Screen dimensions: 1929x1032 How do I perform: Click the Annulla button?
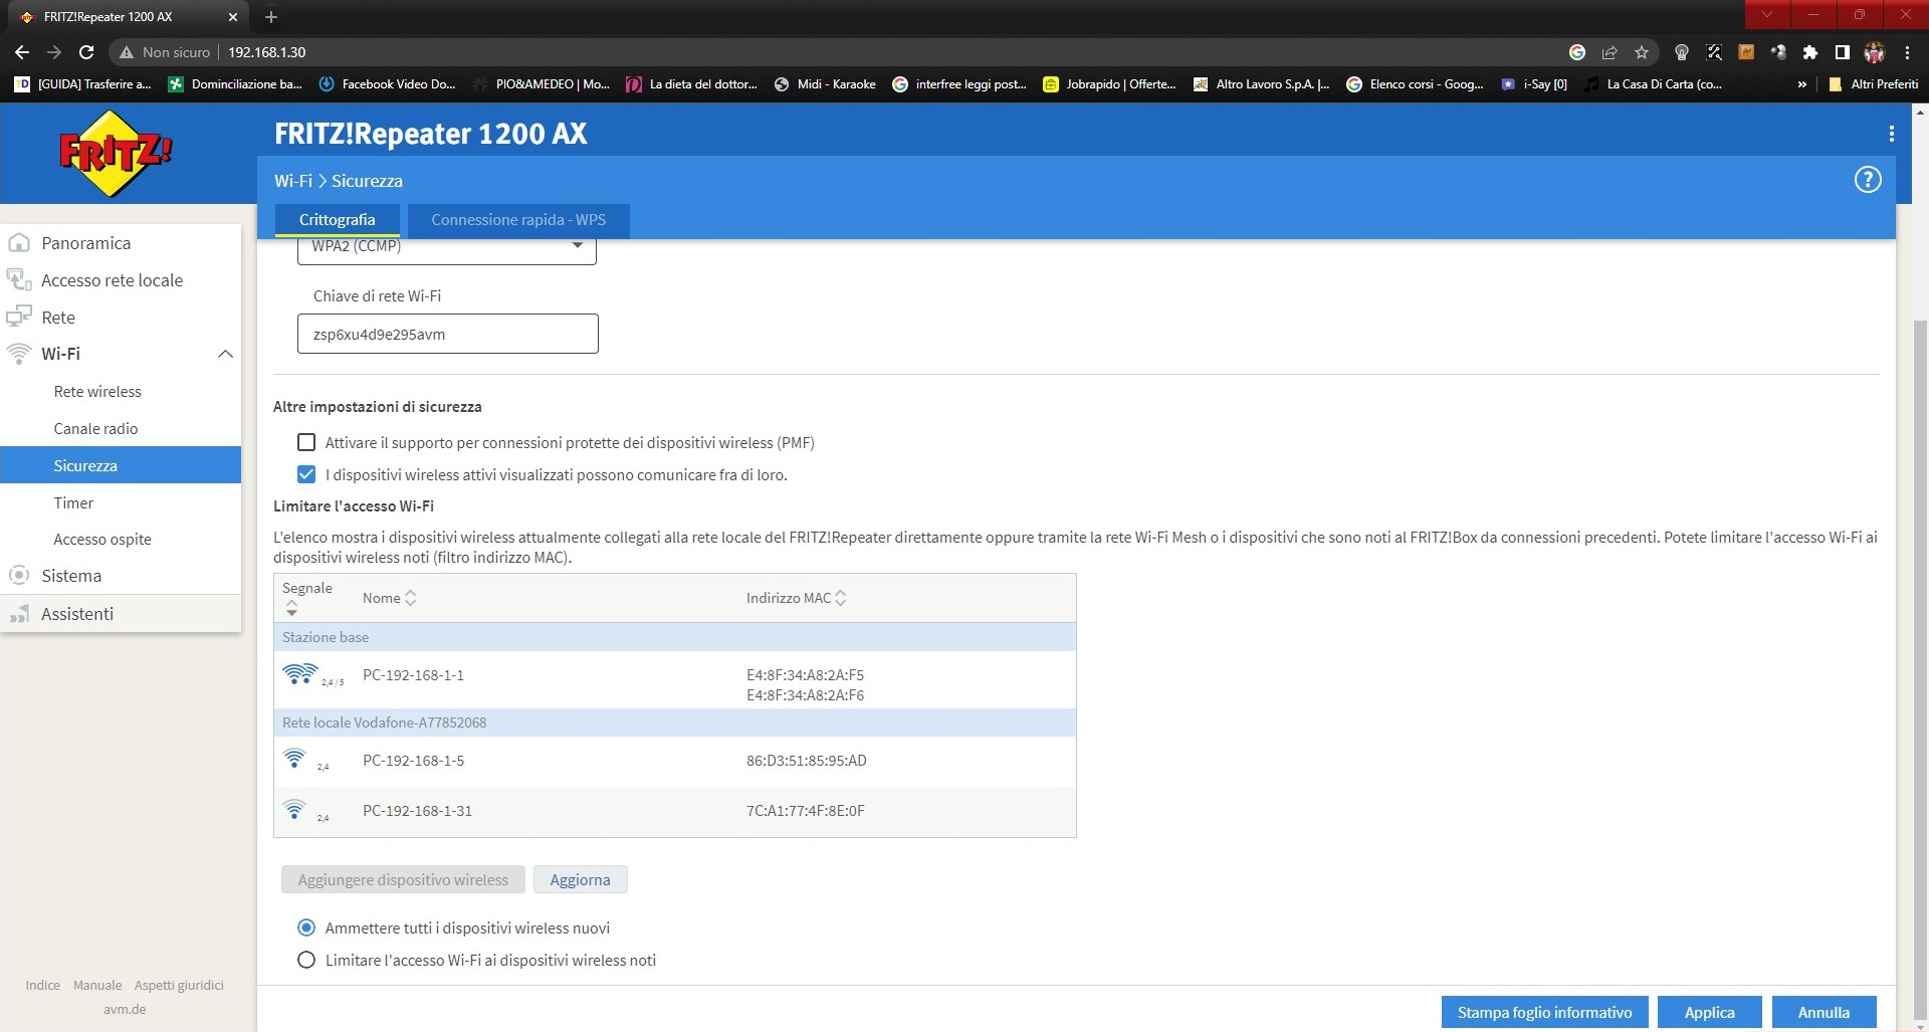[1823, 1012]
